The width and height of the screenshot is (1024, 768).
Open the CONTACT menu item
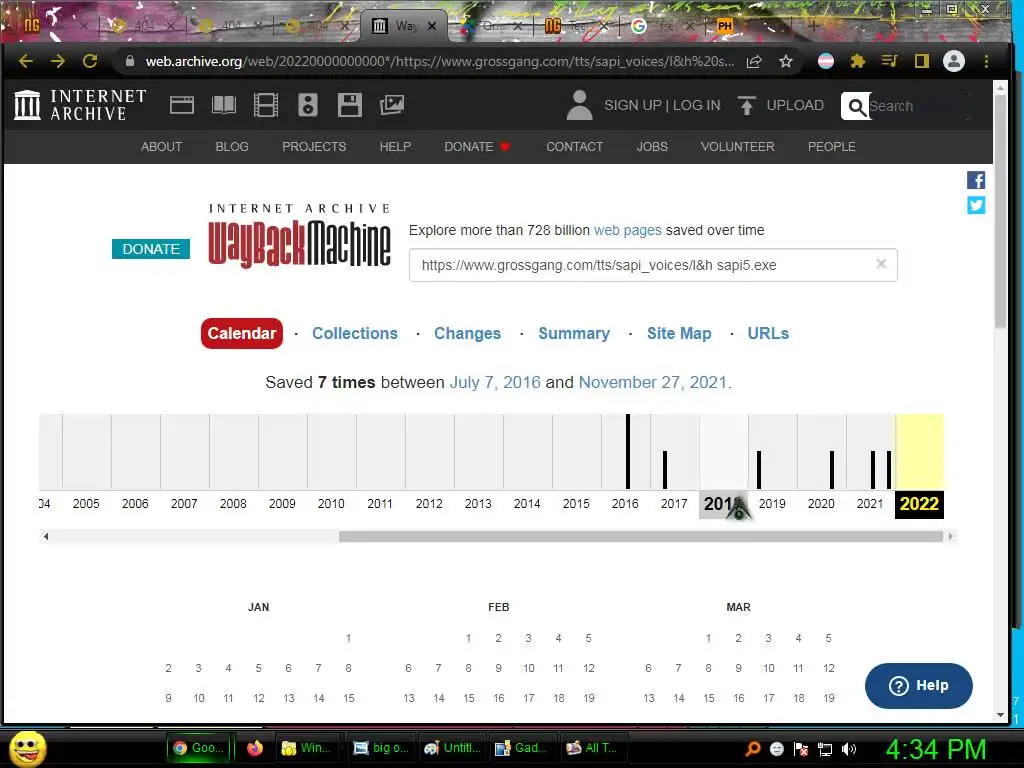[x=575, y=146]
